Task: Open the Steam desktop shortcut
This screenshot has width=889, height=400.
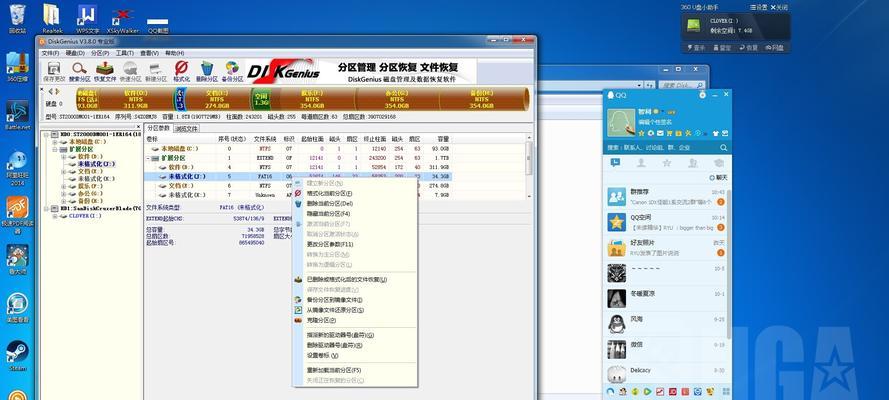Action: (17, 356)
